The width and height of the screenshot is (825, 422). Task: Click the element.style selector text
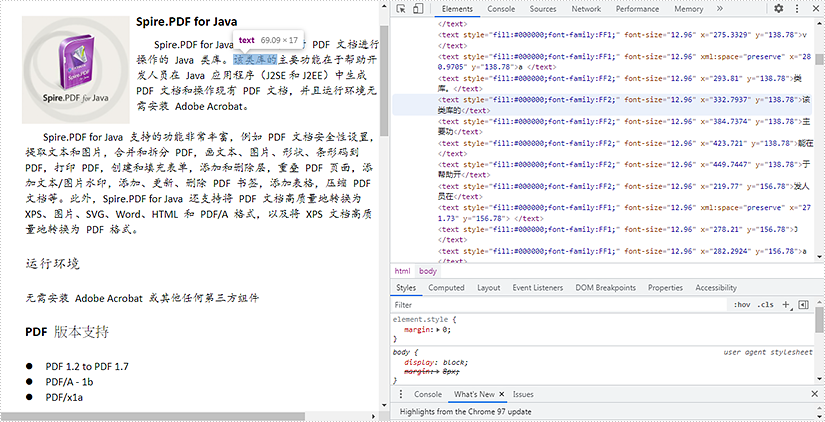click(x=419, y=319)
